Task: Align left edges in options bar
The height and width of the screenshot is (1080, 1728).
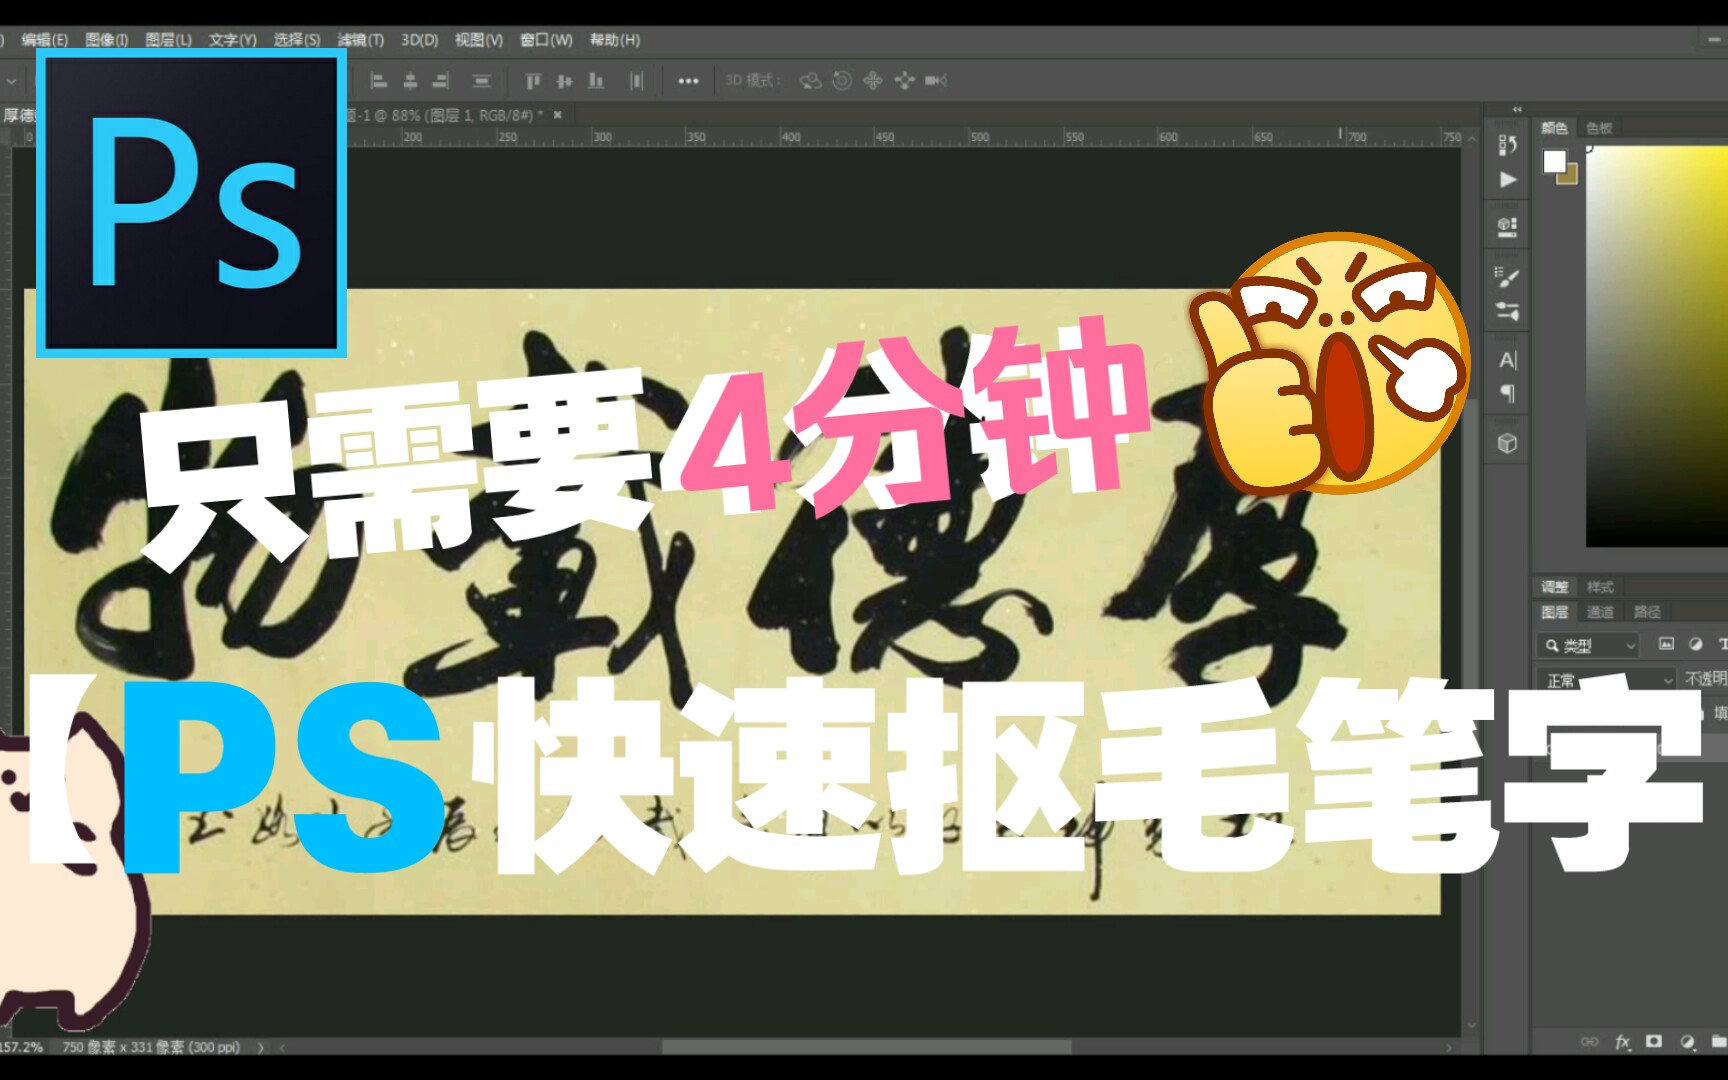Action: 379,81
